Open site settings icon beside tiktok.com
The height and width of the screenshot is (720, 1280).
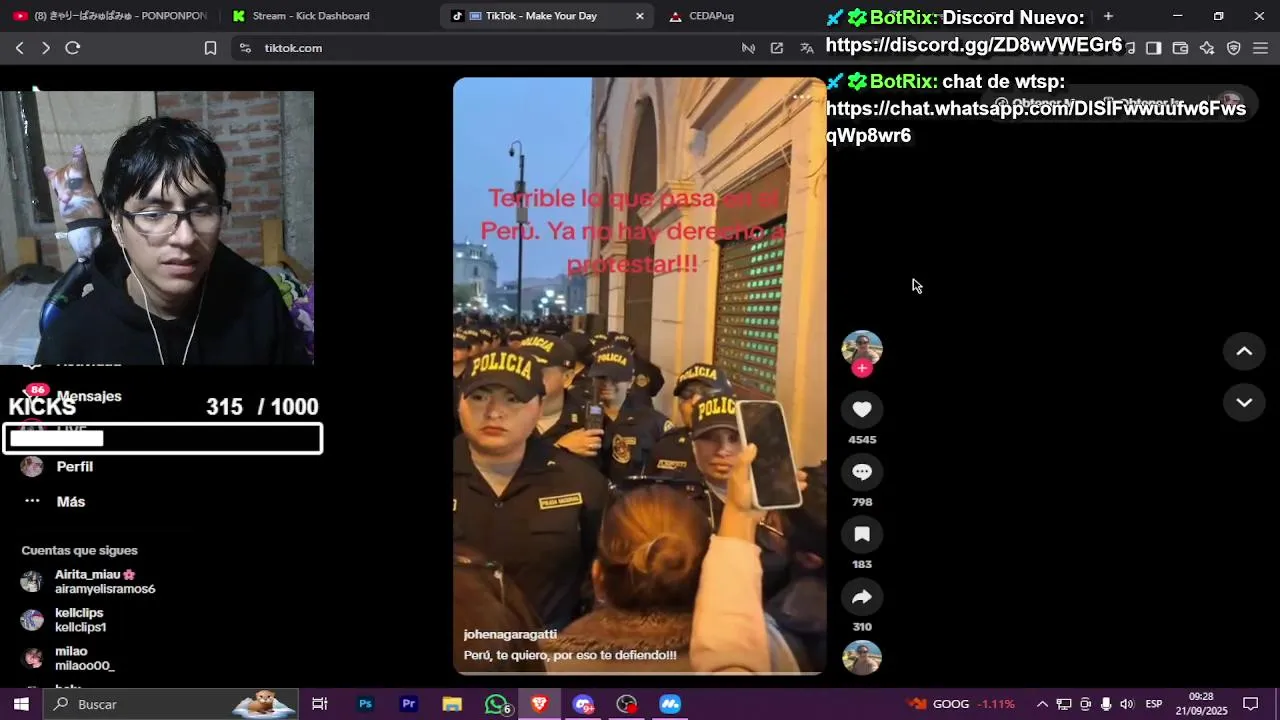click(245, 48)
